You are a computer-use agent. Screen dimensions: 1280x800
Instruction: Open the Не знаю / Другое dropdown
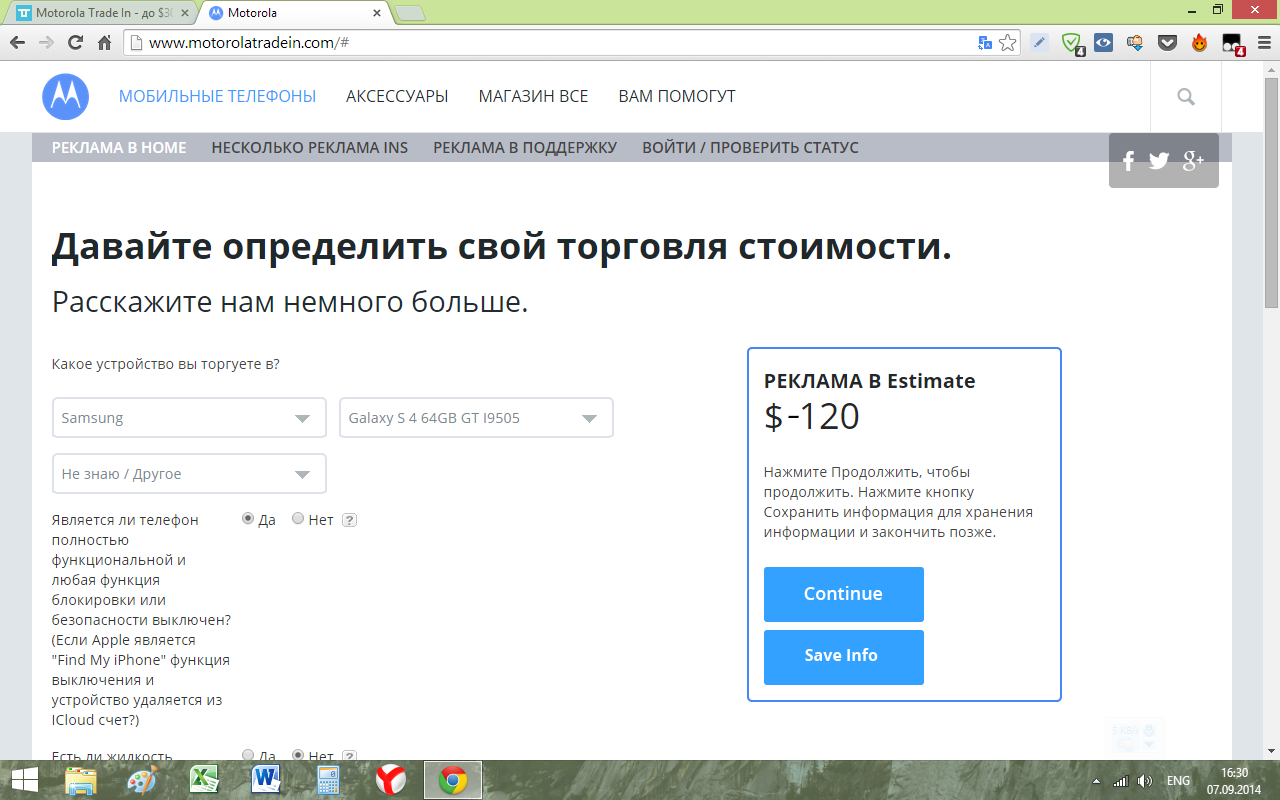pyautogui.click(x=189, y=474)
